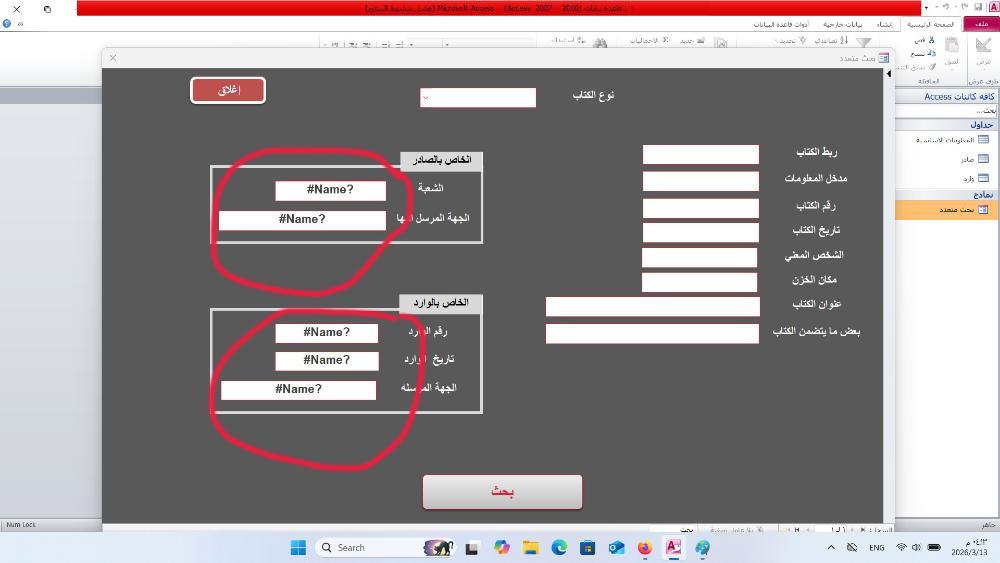Collapse the navigation pane shutter arrow
This screenshot has width=1000, height=563.
pos(890,72)
